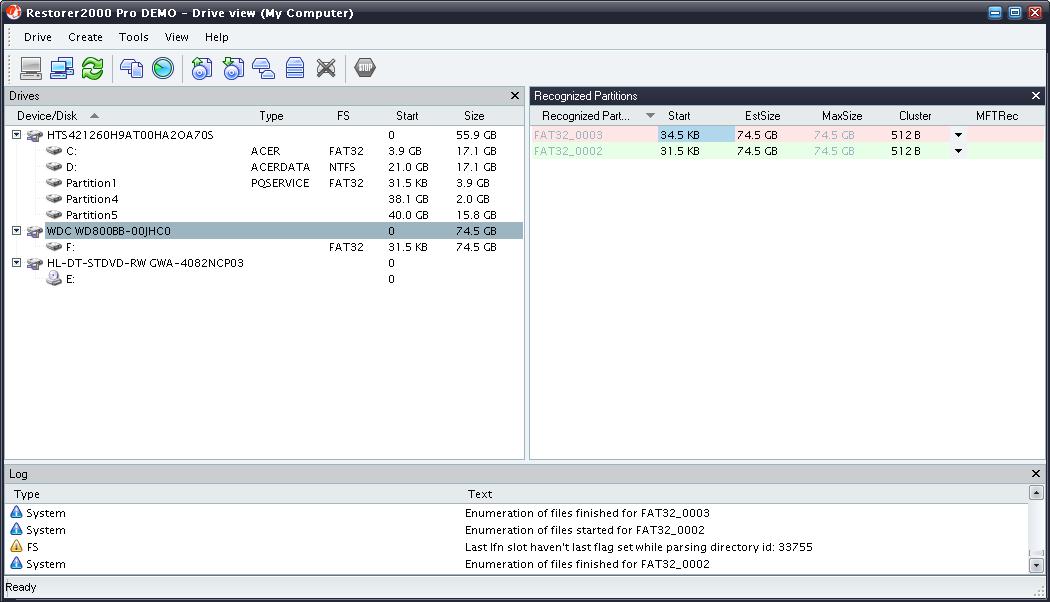1050x602 pixels.
Task: Click the yellow warning icon beside FS log entry
Action: coord(17,546)
